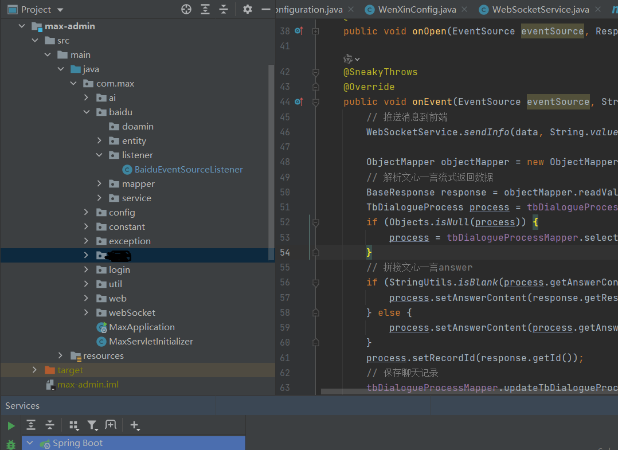This screenshot has height=450, width=618.
Task: Expand the target folder
Action: (x=35, y=370)
